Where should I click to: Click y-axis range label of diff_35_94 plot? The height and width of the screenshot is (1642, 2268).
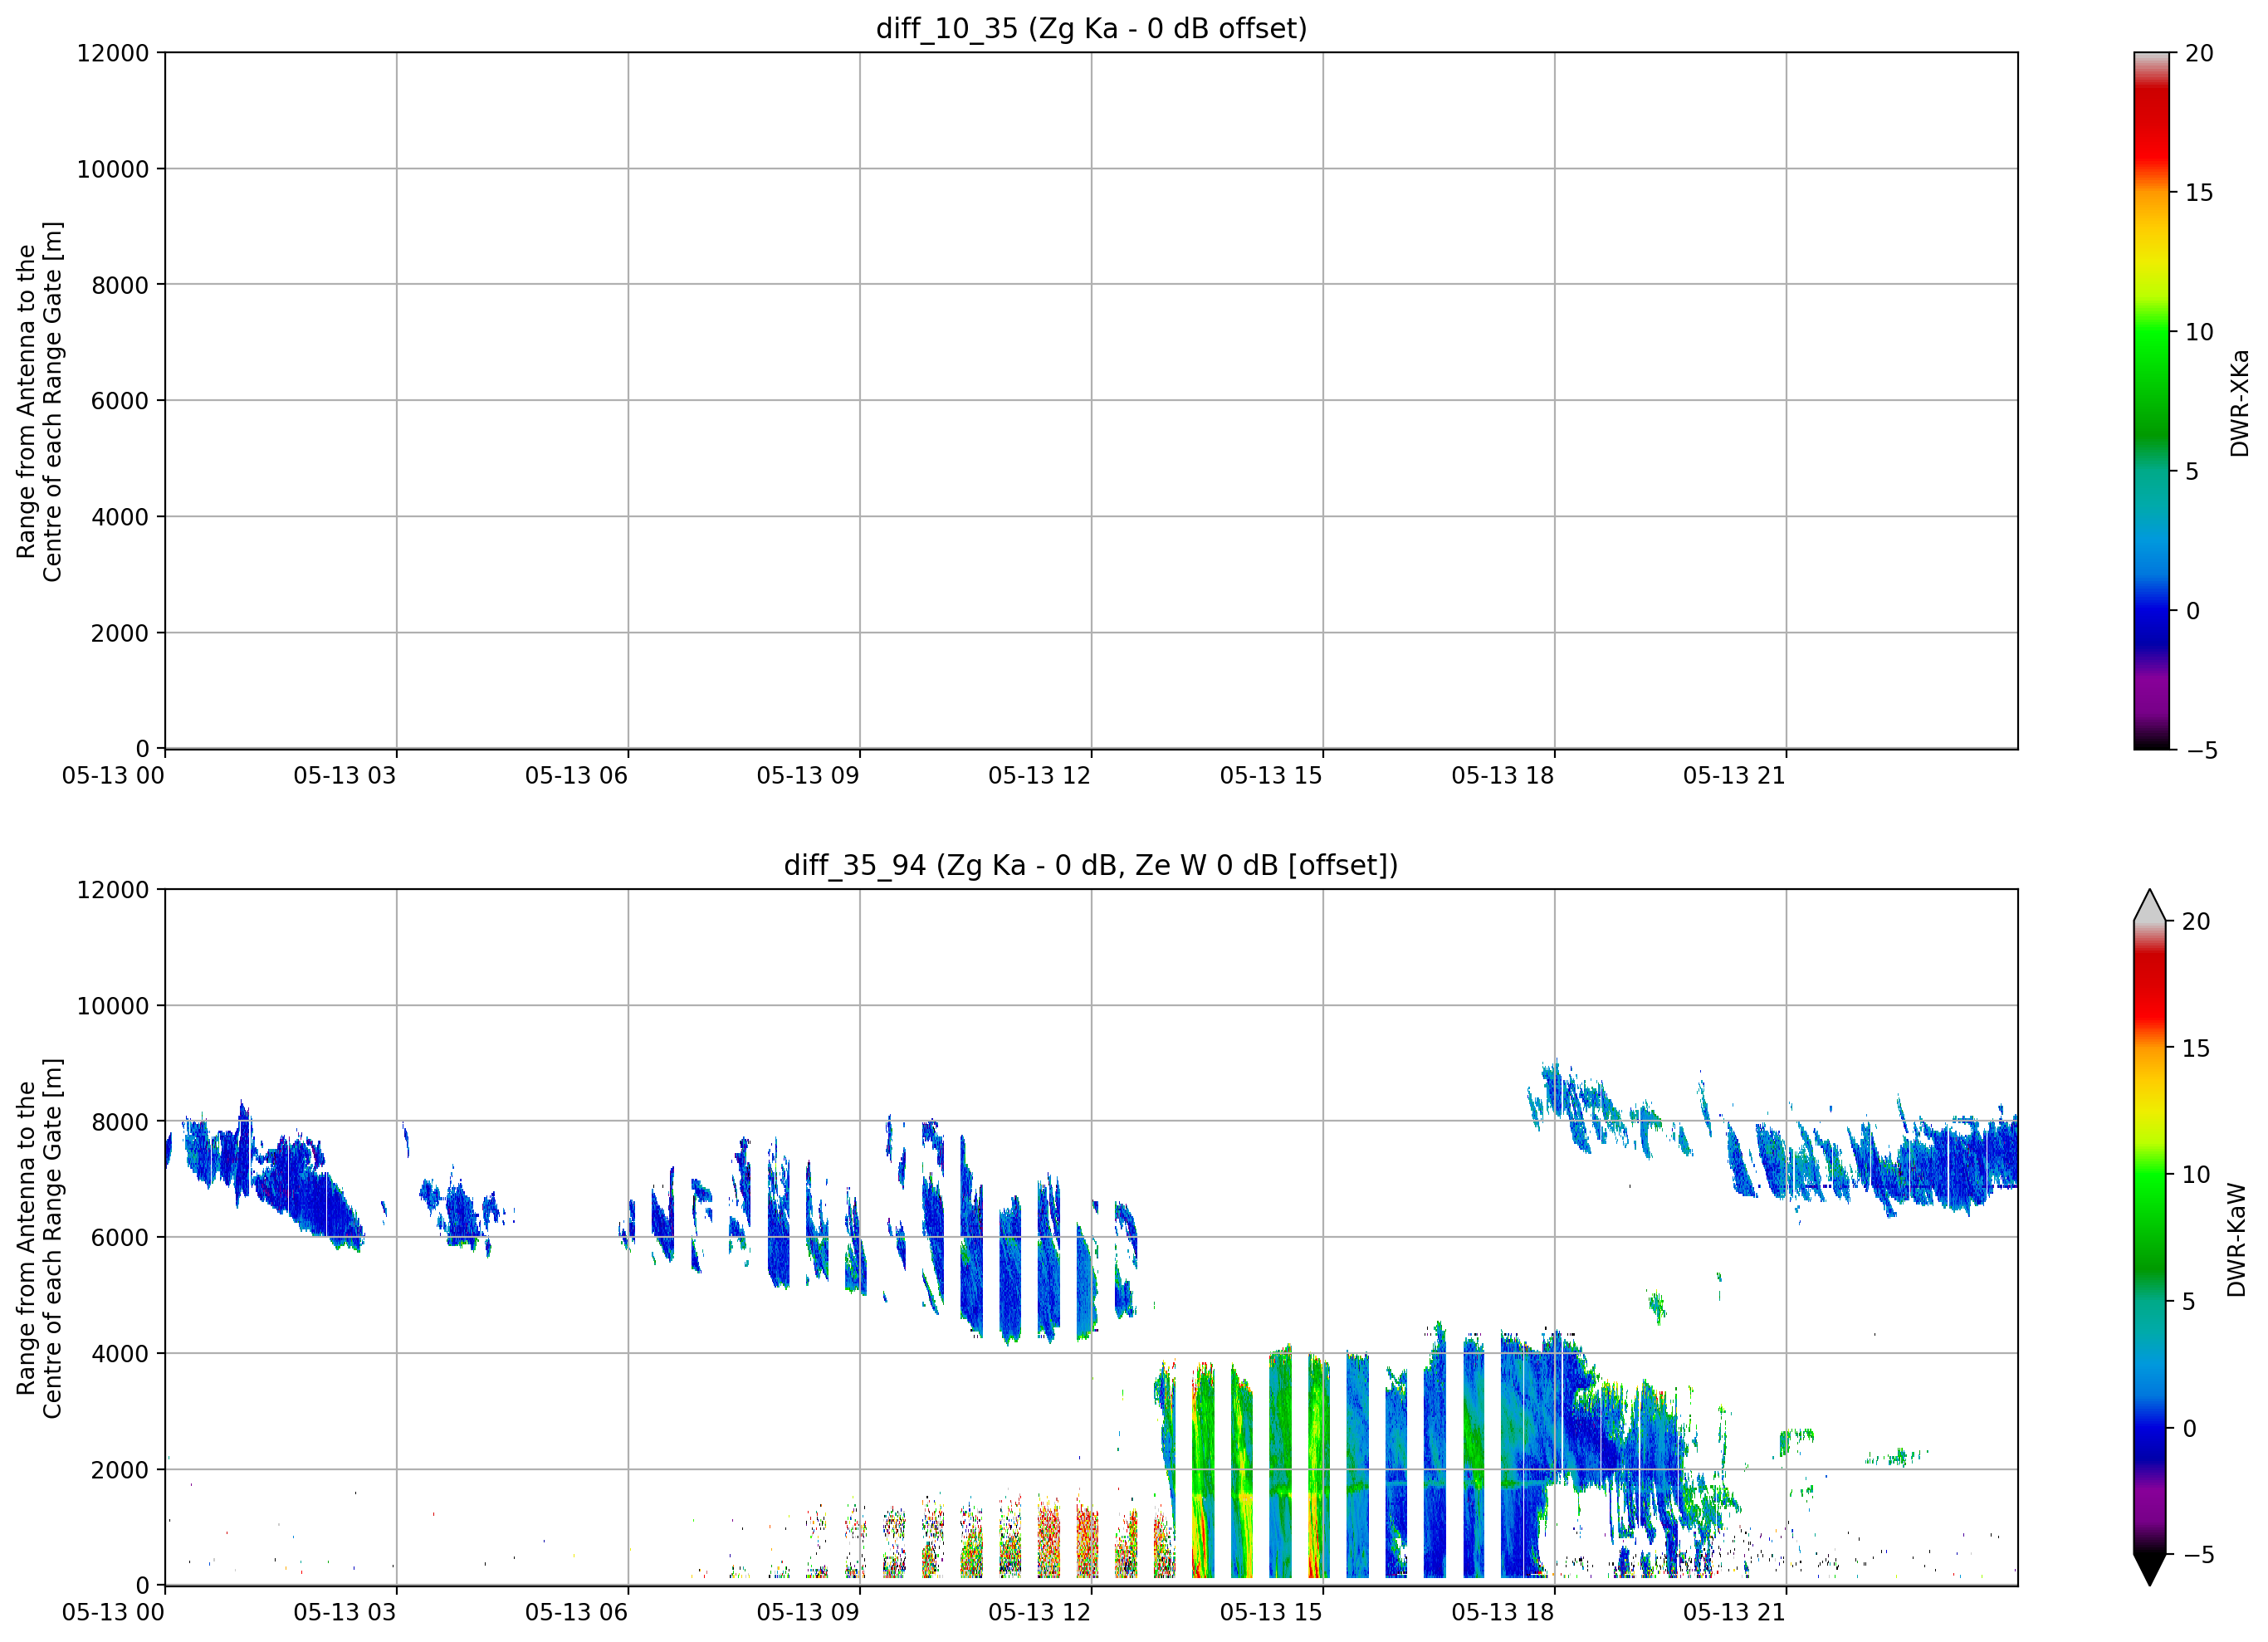click(x=39, y=1238)
